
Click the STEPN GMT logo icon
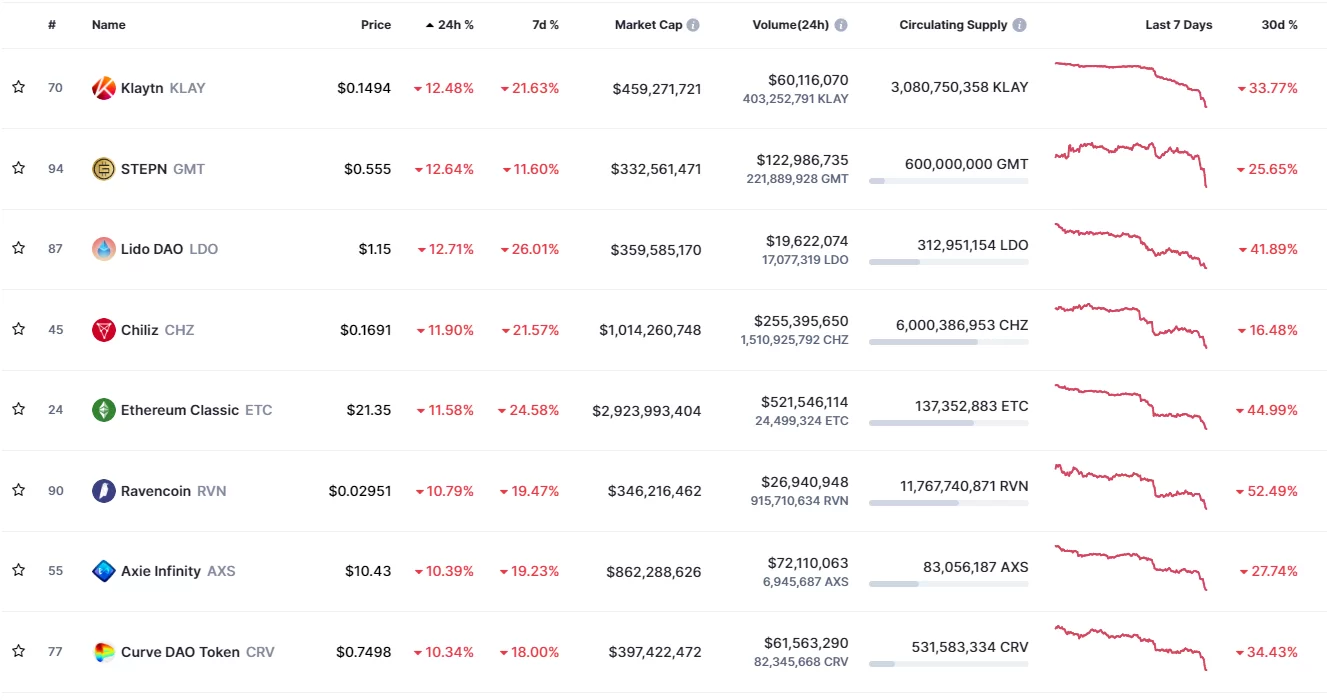coord(104,169)
